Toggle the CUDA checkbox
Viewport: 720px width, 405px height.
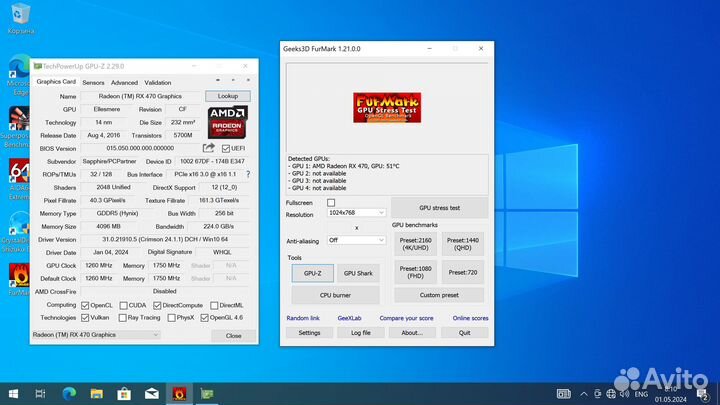[x=124, y=305]
